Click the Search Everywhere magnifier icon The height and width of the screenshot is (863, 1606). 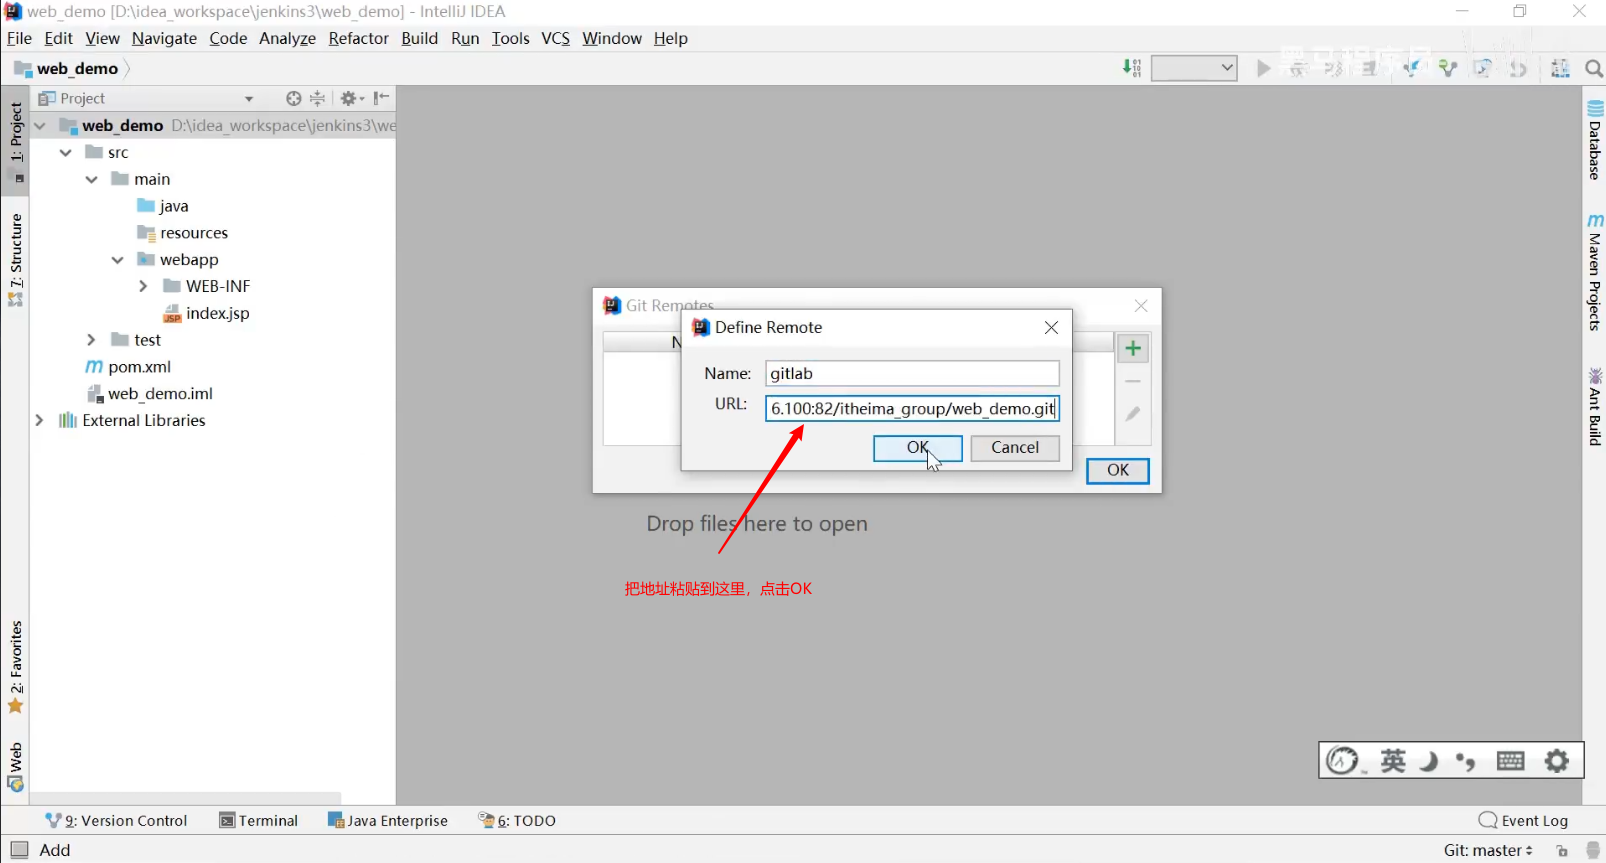1594,68
